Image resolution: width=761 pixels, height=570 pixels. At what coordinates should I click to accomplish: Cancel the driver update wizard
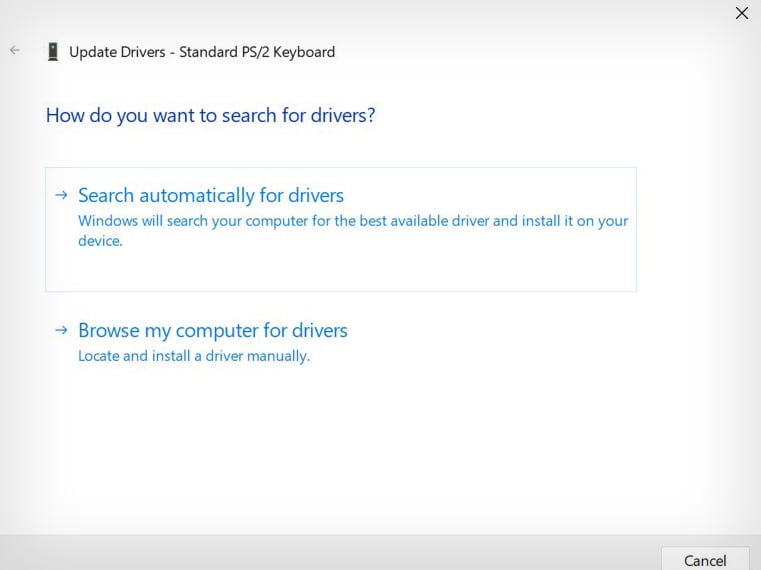(705, 559)
